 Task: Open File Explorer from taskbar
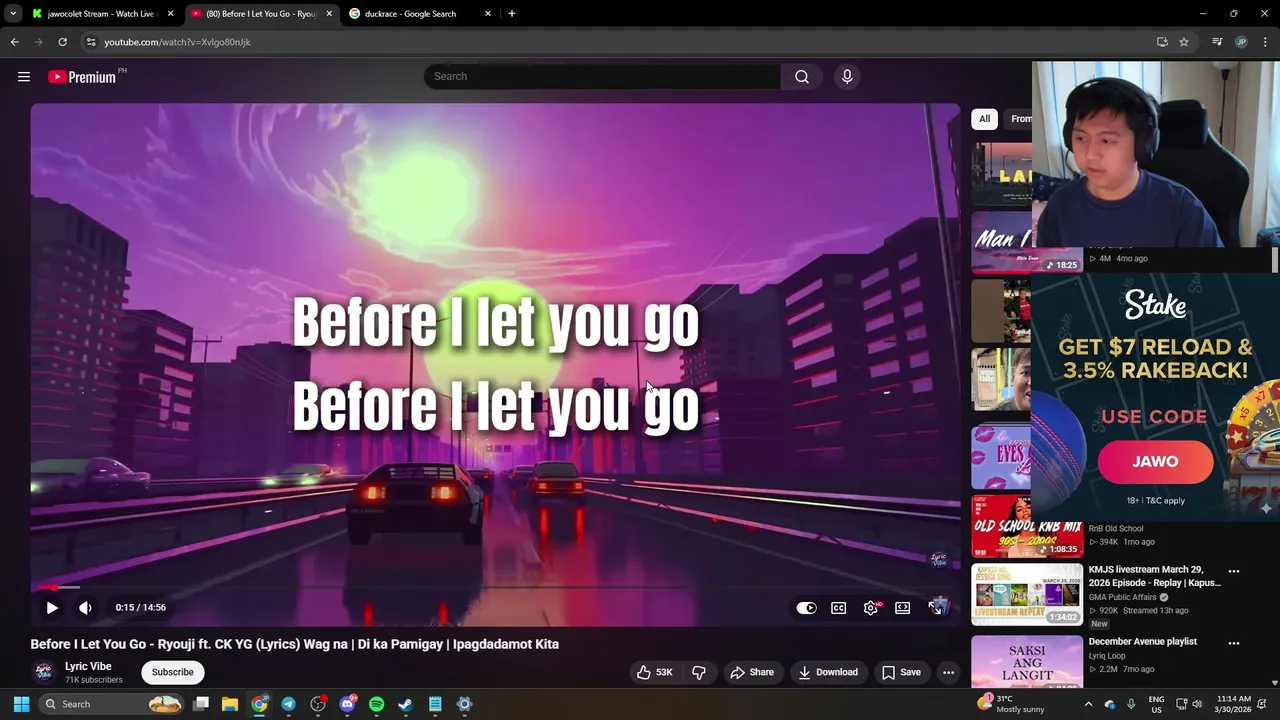229,704
